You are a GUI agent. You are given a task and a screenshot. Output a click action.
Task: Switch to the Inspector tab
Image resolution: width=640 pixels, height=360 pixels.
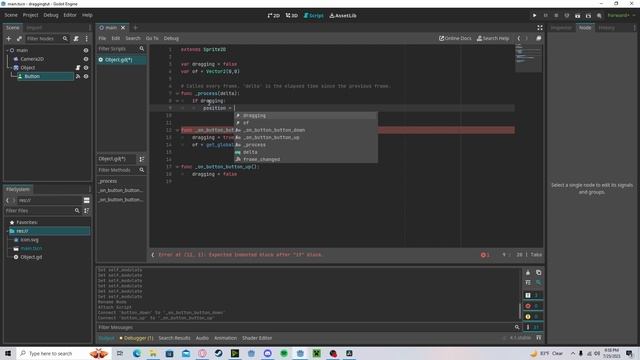click(x=561, y=28)
